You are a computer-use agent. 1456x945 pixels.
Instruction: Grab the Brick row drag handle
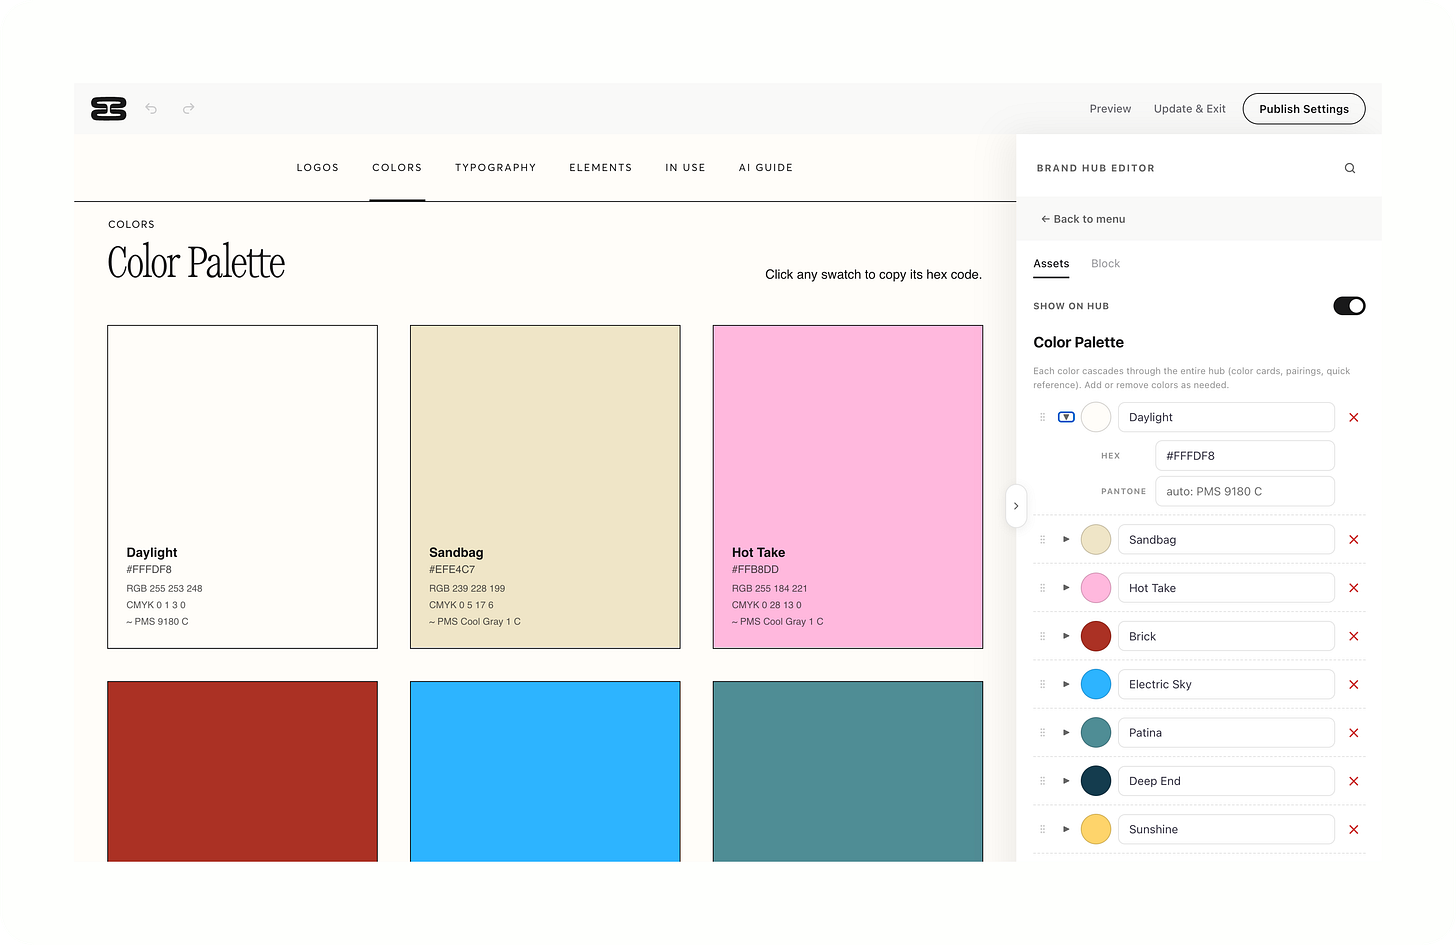(1043, 636)
